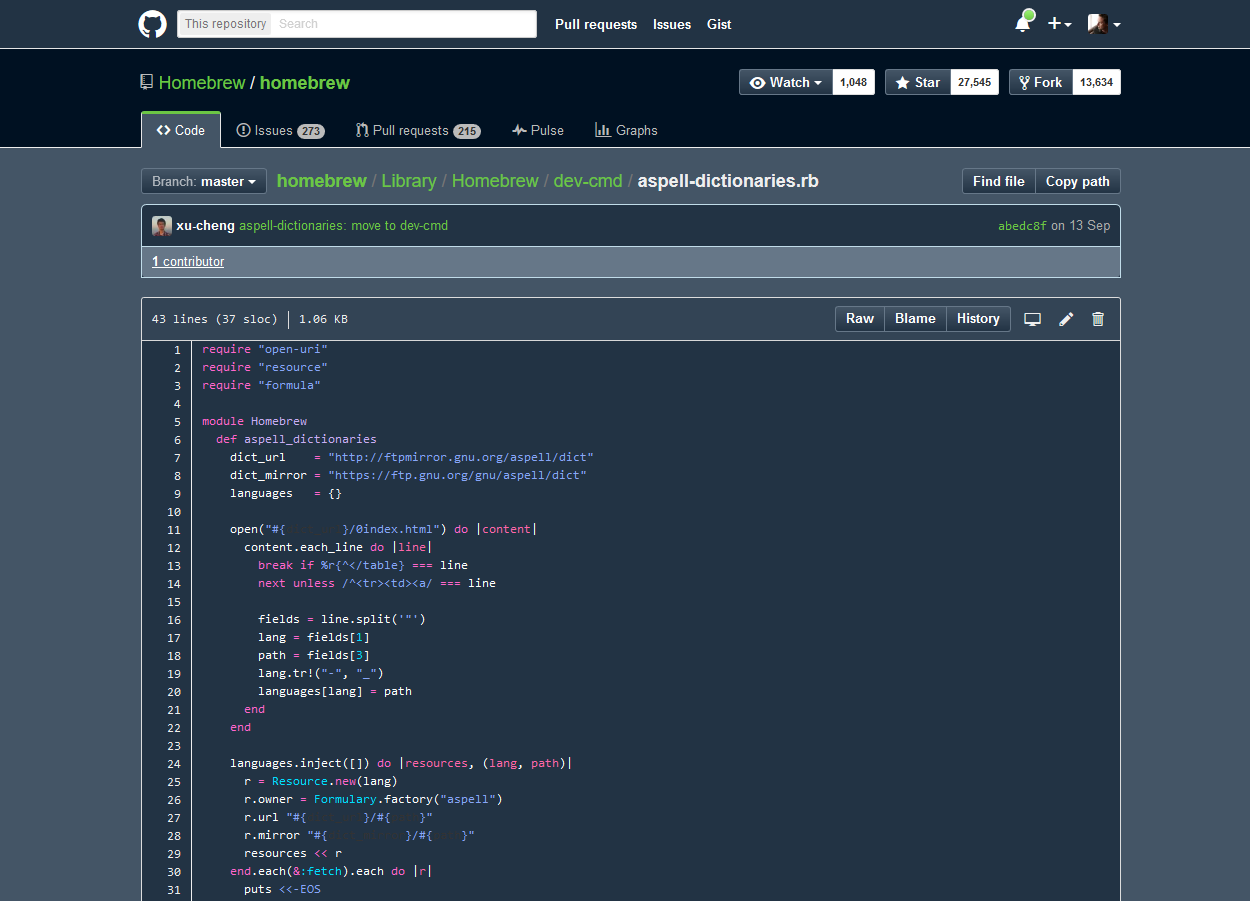Click inside the repository search field

[x=400, y=22]
